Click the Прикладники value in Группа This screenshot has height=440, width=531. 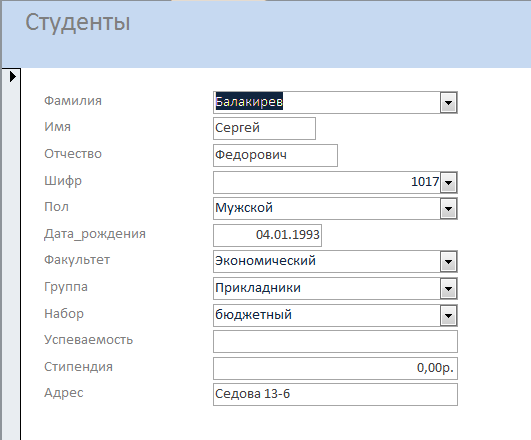click(258, 288)
